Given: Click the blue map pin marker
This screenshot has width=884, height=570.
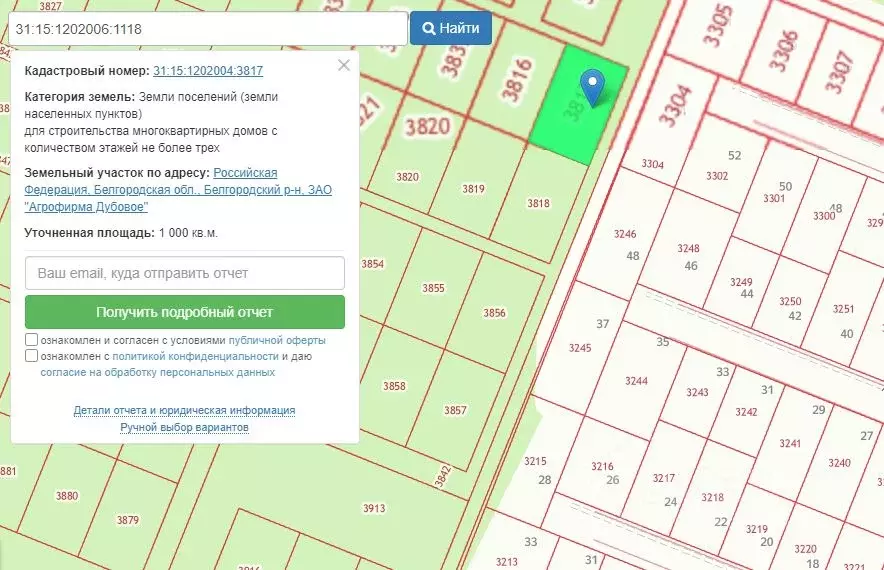Looking at the screenshot, I should pos(593,87).
